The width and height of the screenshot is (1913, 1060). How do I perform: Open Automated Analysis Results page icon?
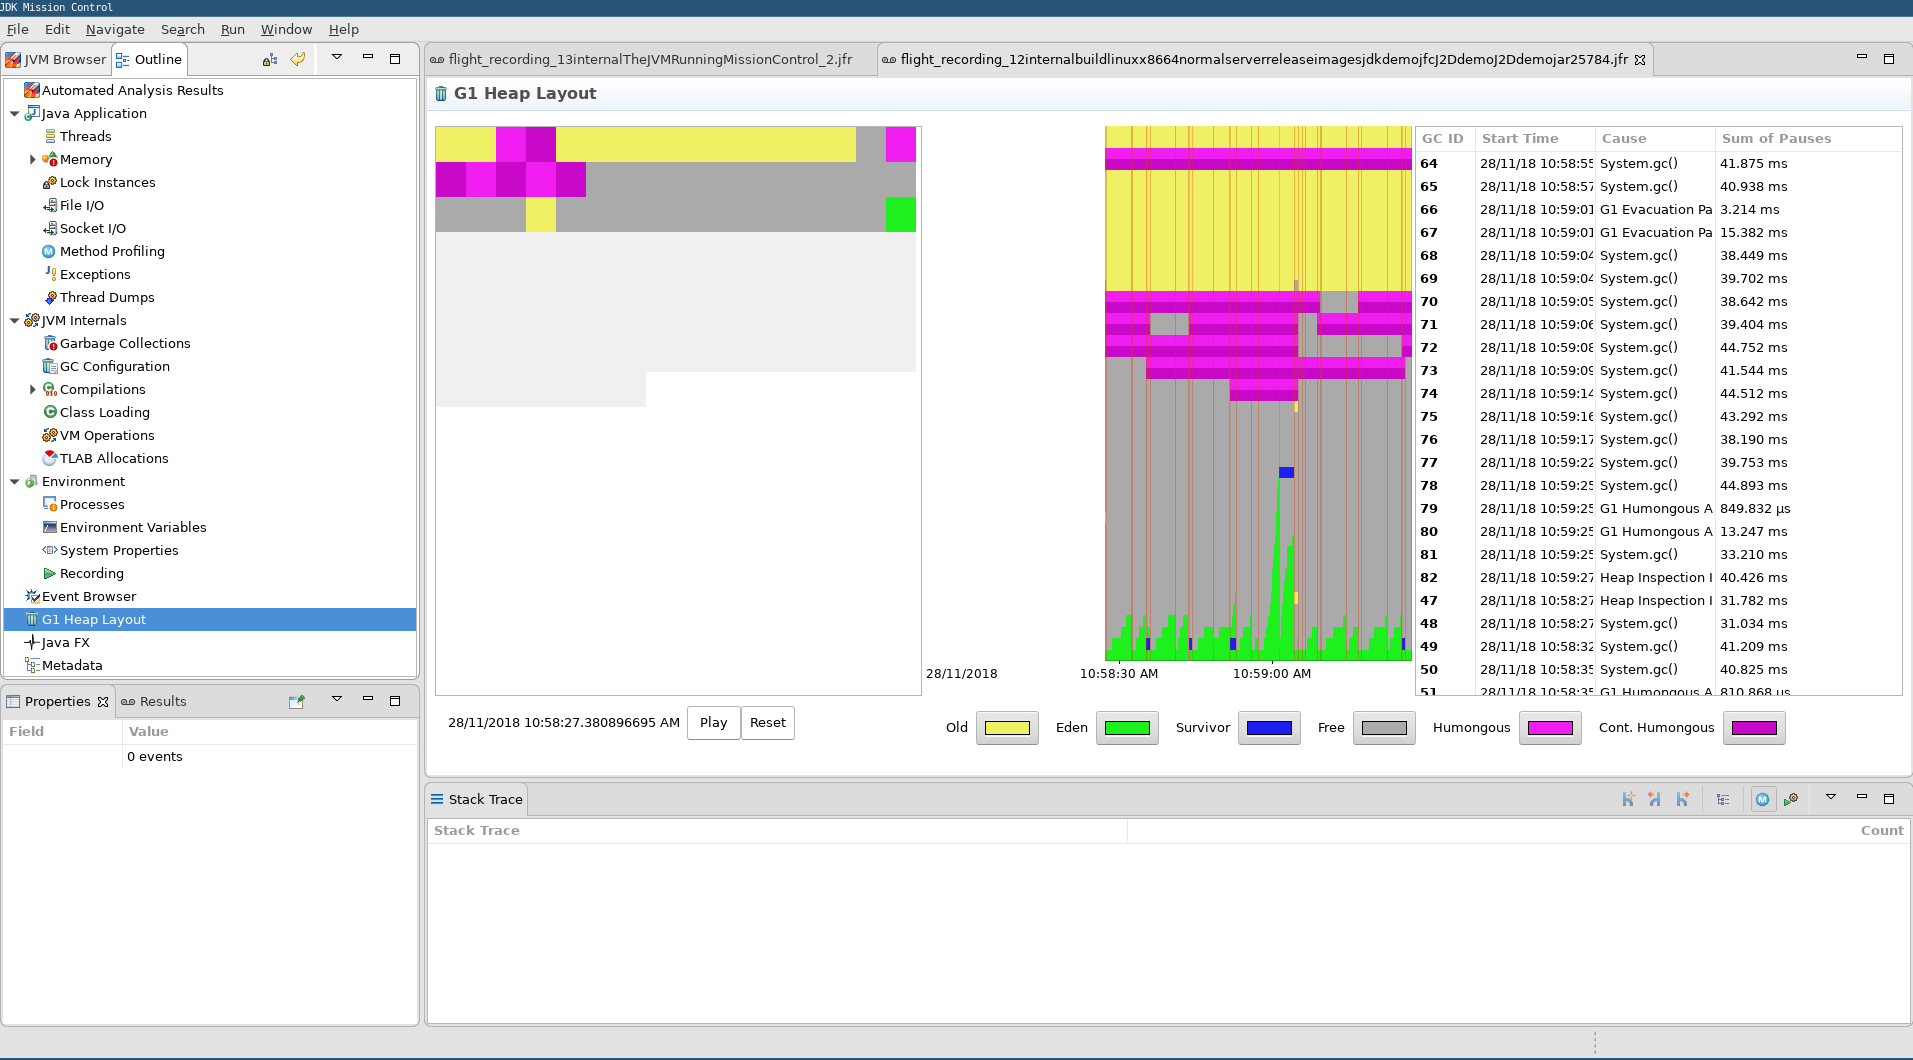click(x=32, y=90)
